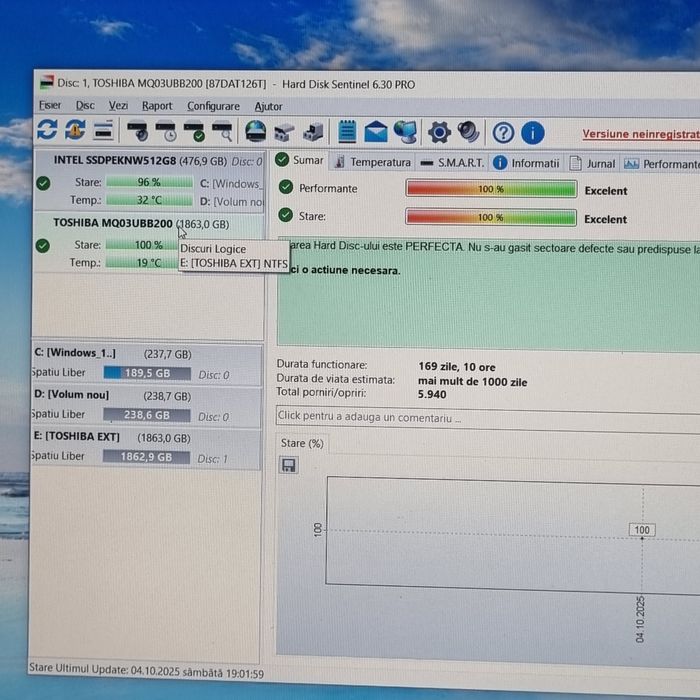Switch to the Temperatura tab

[x=373, y=162]
